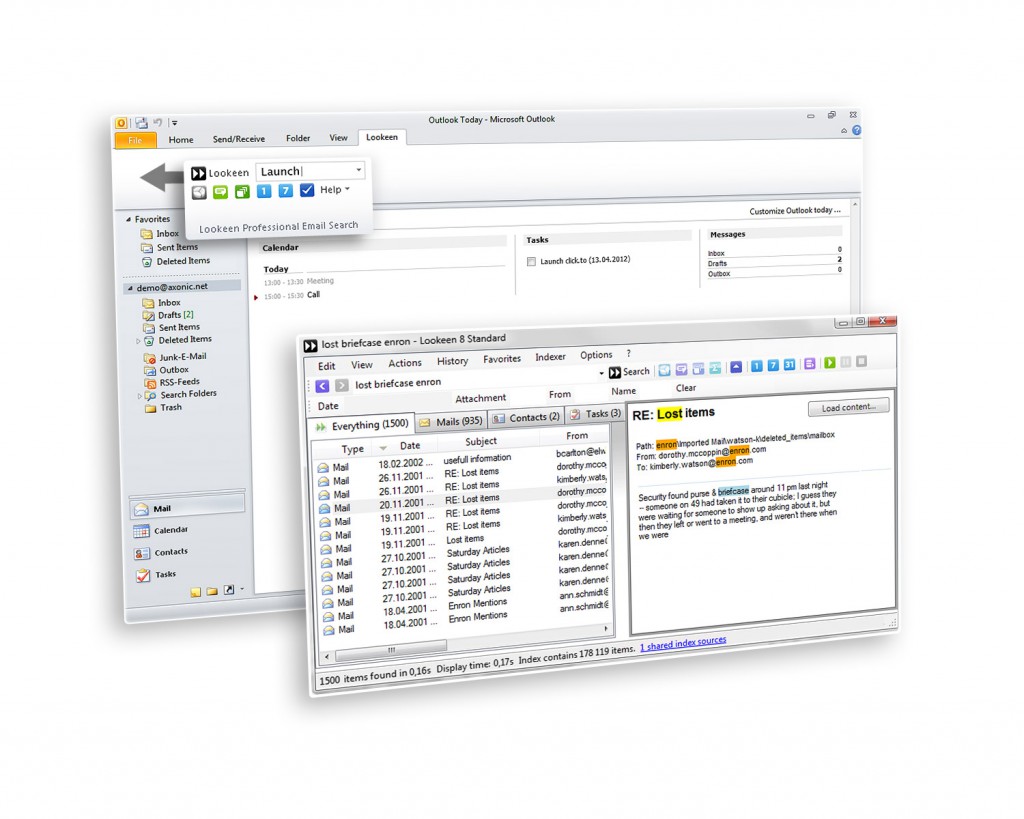Expand the Search Folders tree node

pyautogui.click(x=139, y=395)
